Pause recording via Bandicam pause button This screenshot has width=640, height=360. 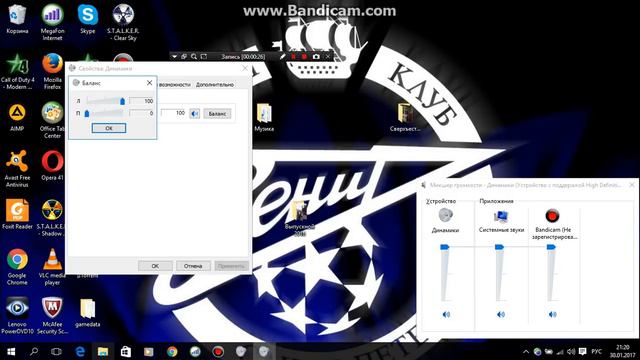(x=293, y=57)
